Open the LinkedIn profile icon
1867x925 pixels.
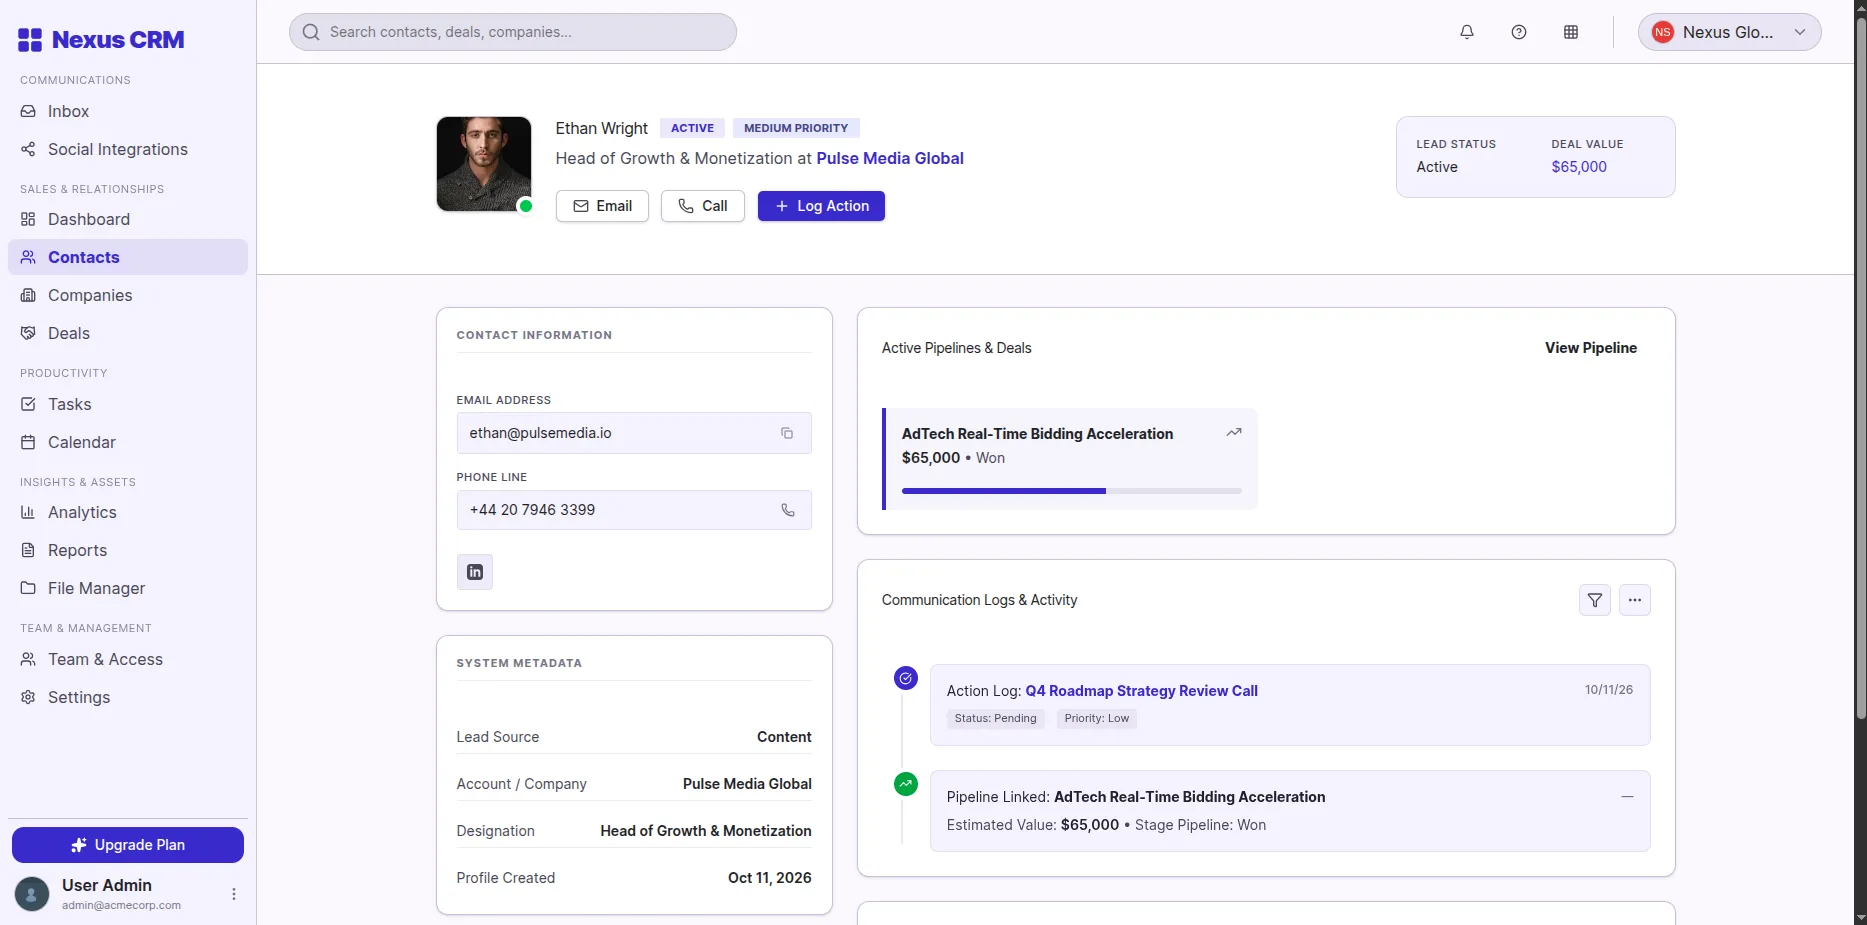point(475,572)
